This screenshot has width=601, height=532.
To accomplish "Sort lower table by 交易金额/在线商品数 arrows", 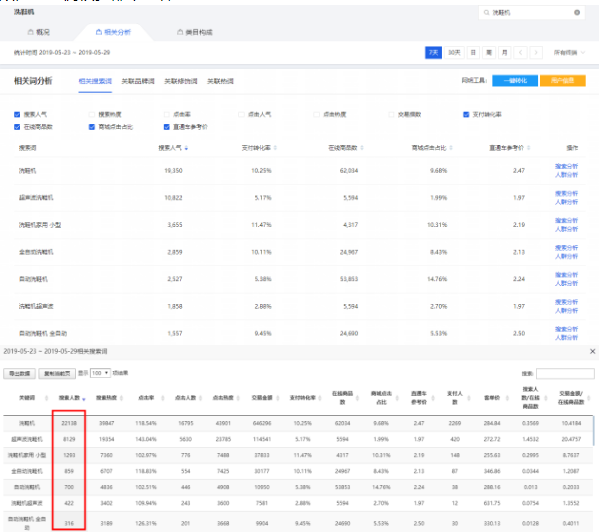I will point(589,398).
